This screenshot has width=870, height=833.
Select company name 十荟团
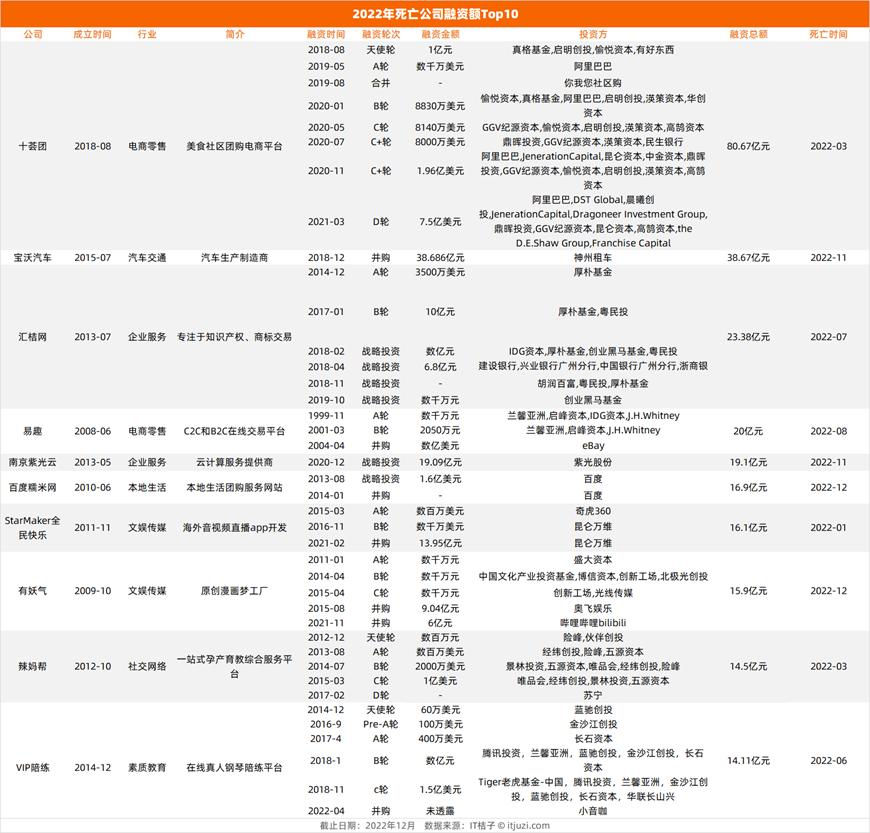click(x=33, y=147)
